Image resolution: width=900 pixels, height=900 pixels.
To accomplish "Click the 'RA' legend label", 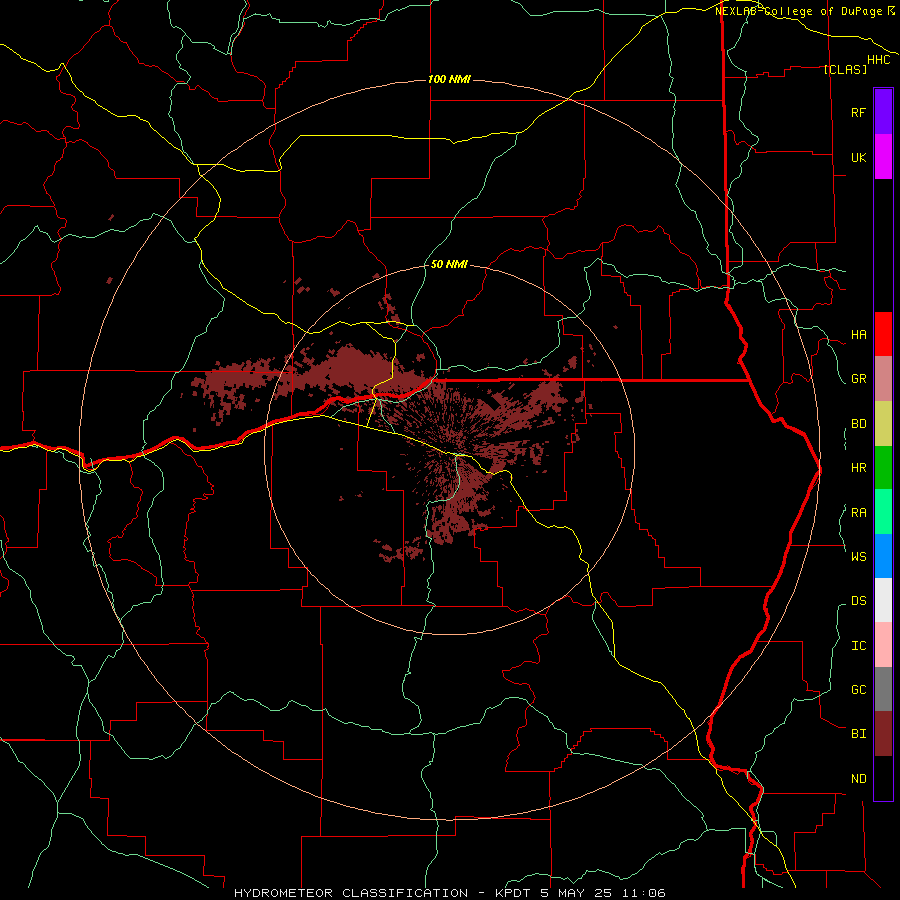I will point(858,513).
